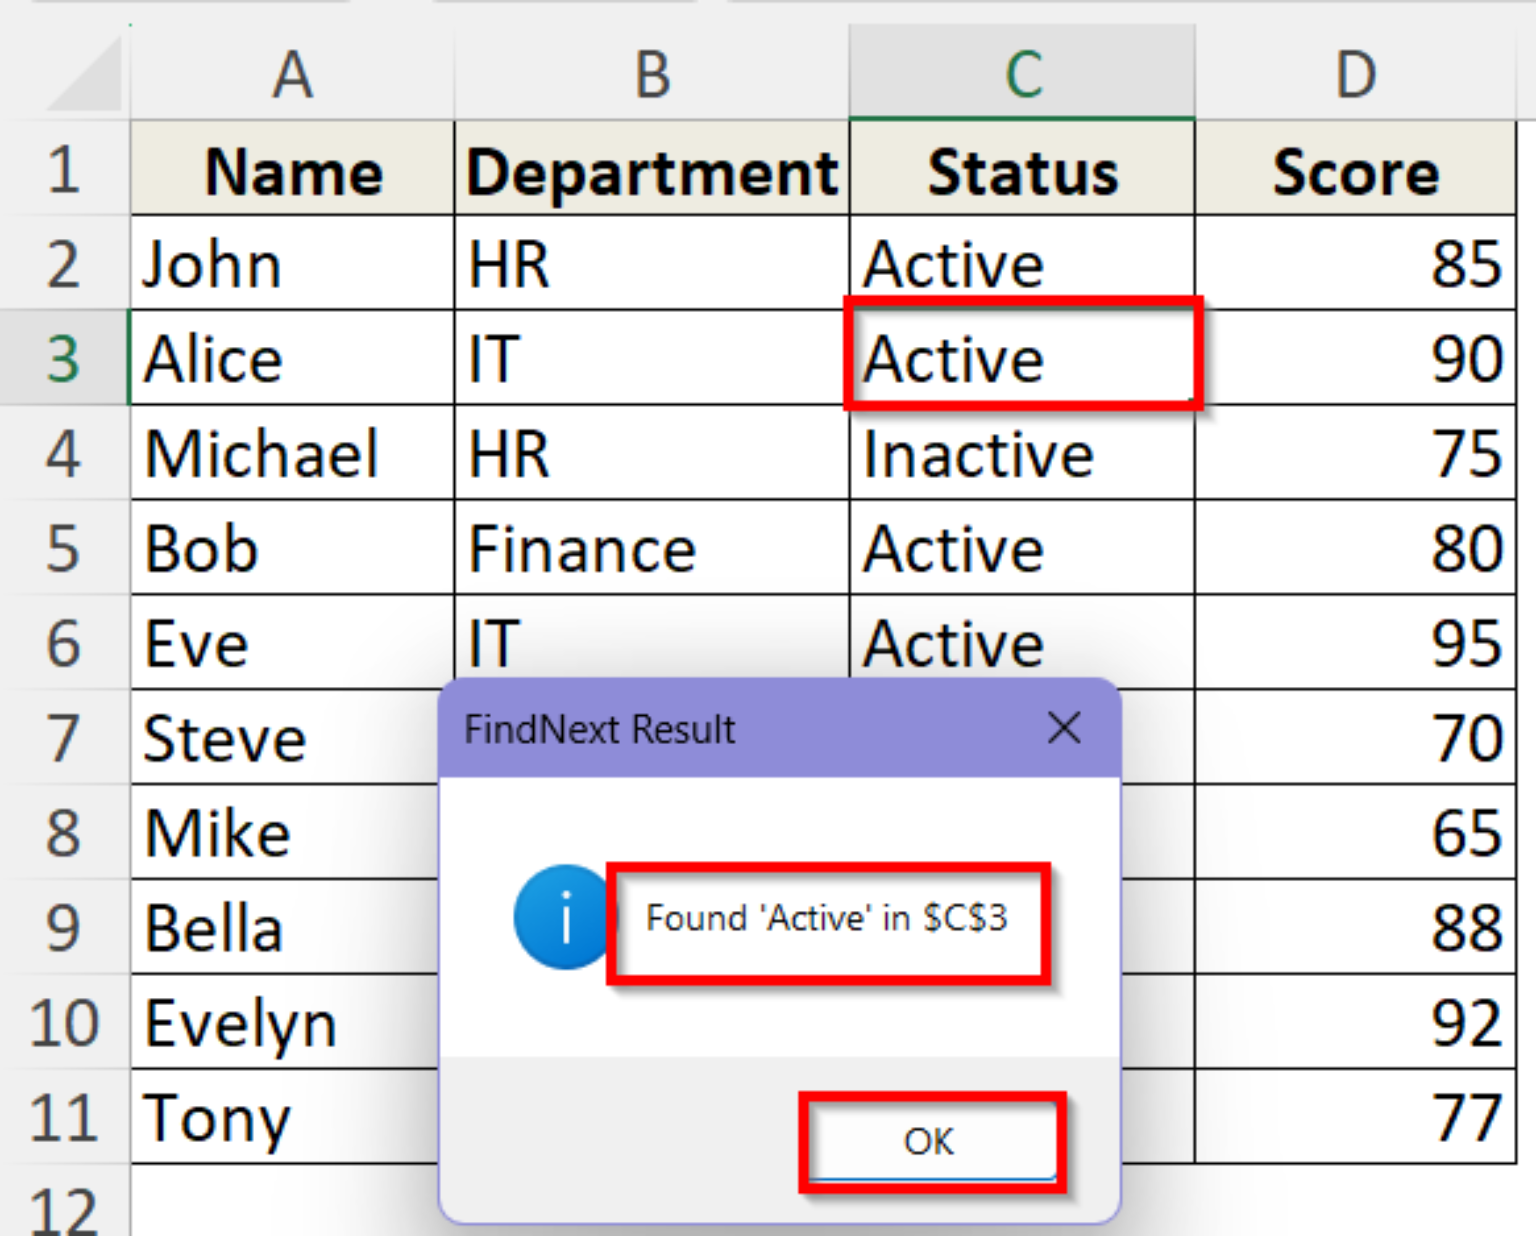Select the cell containing Bella
The width and height of the screenshot is (1536, 1236).
(285, 928)
